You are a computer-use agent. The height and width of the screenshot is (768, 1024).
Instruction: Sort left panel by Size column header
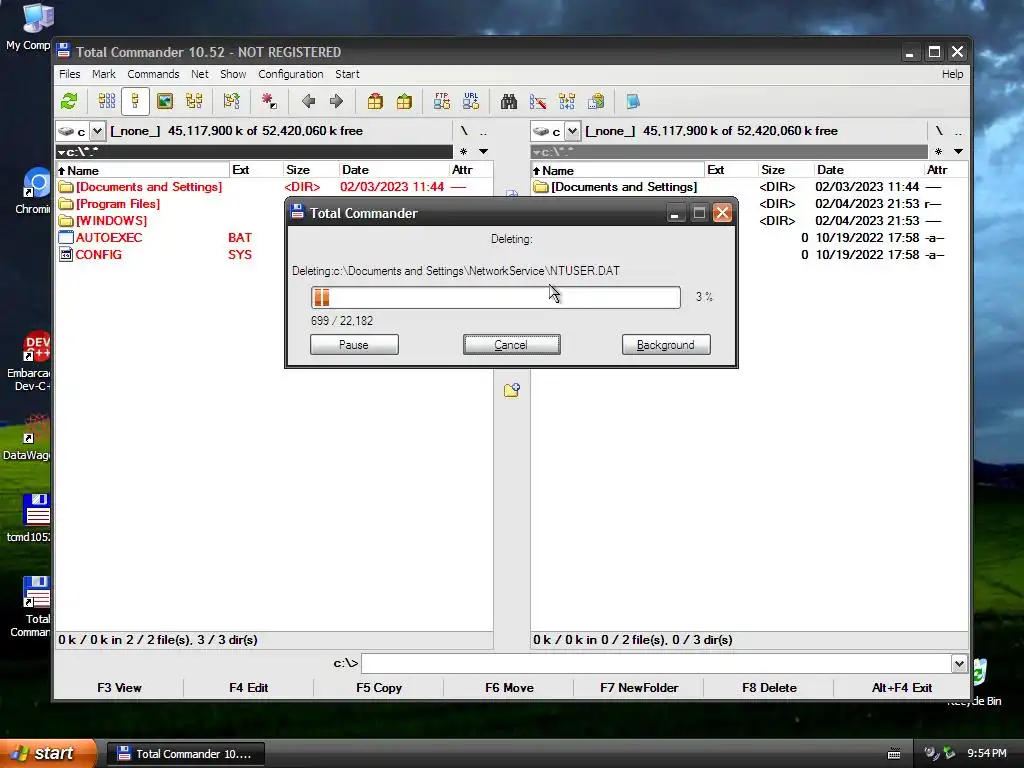[311, 170]
